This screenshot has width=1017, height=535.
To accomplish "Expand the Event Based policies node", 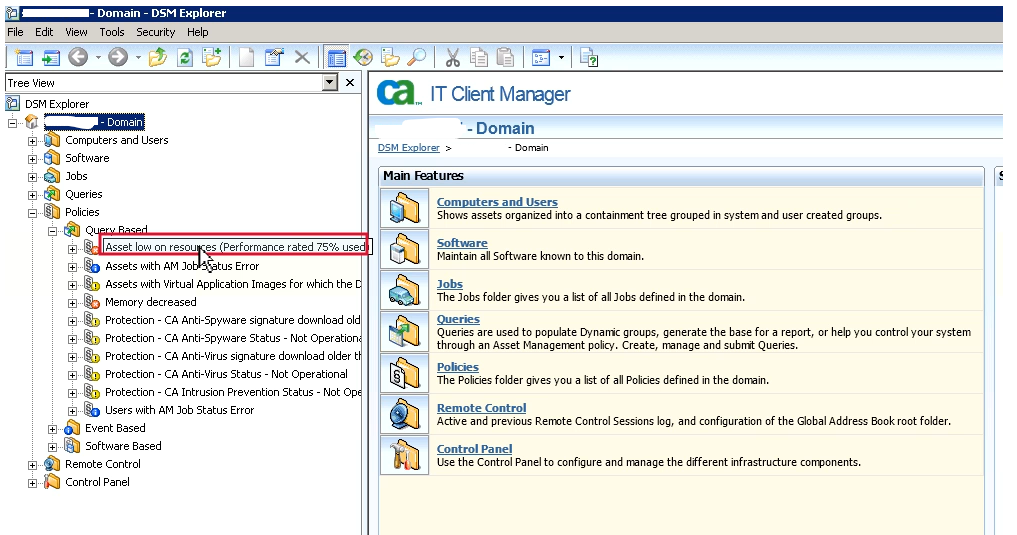I will point(53,429).
